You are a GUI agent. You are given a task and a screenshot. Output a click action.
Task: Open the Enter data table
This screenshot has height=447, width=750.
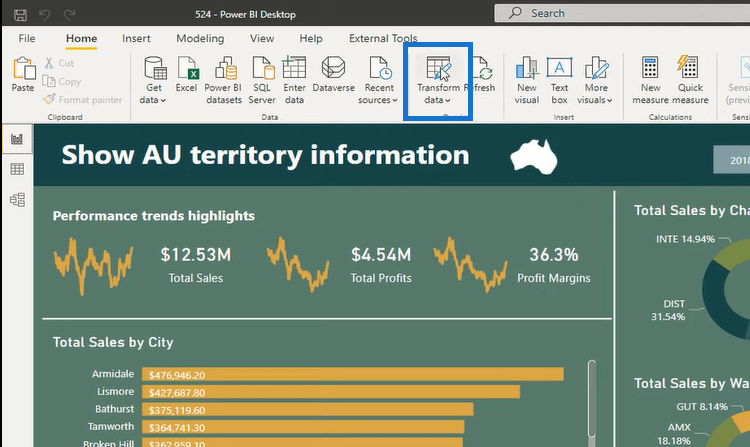click(294, 80)
